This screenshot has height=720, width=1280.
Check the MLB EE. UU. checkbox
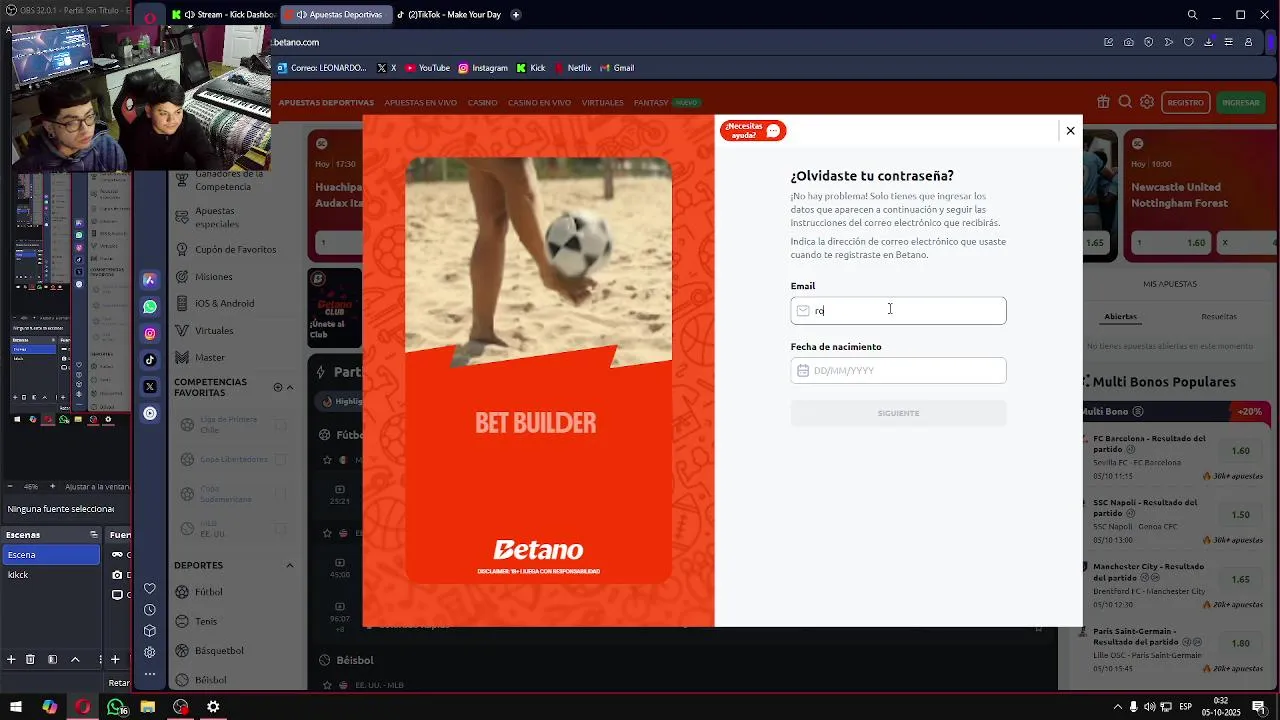click(281, 529)
